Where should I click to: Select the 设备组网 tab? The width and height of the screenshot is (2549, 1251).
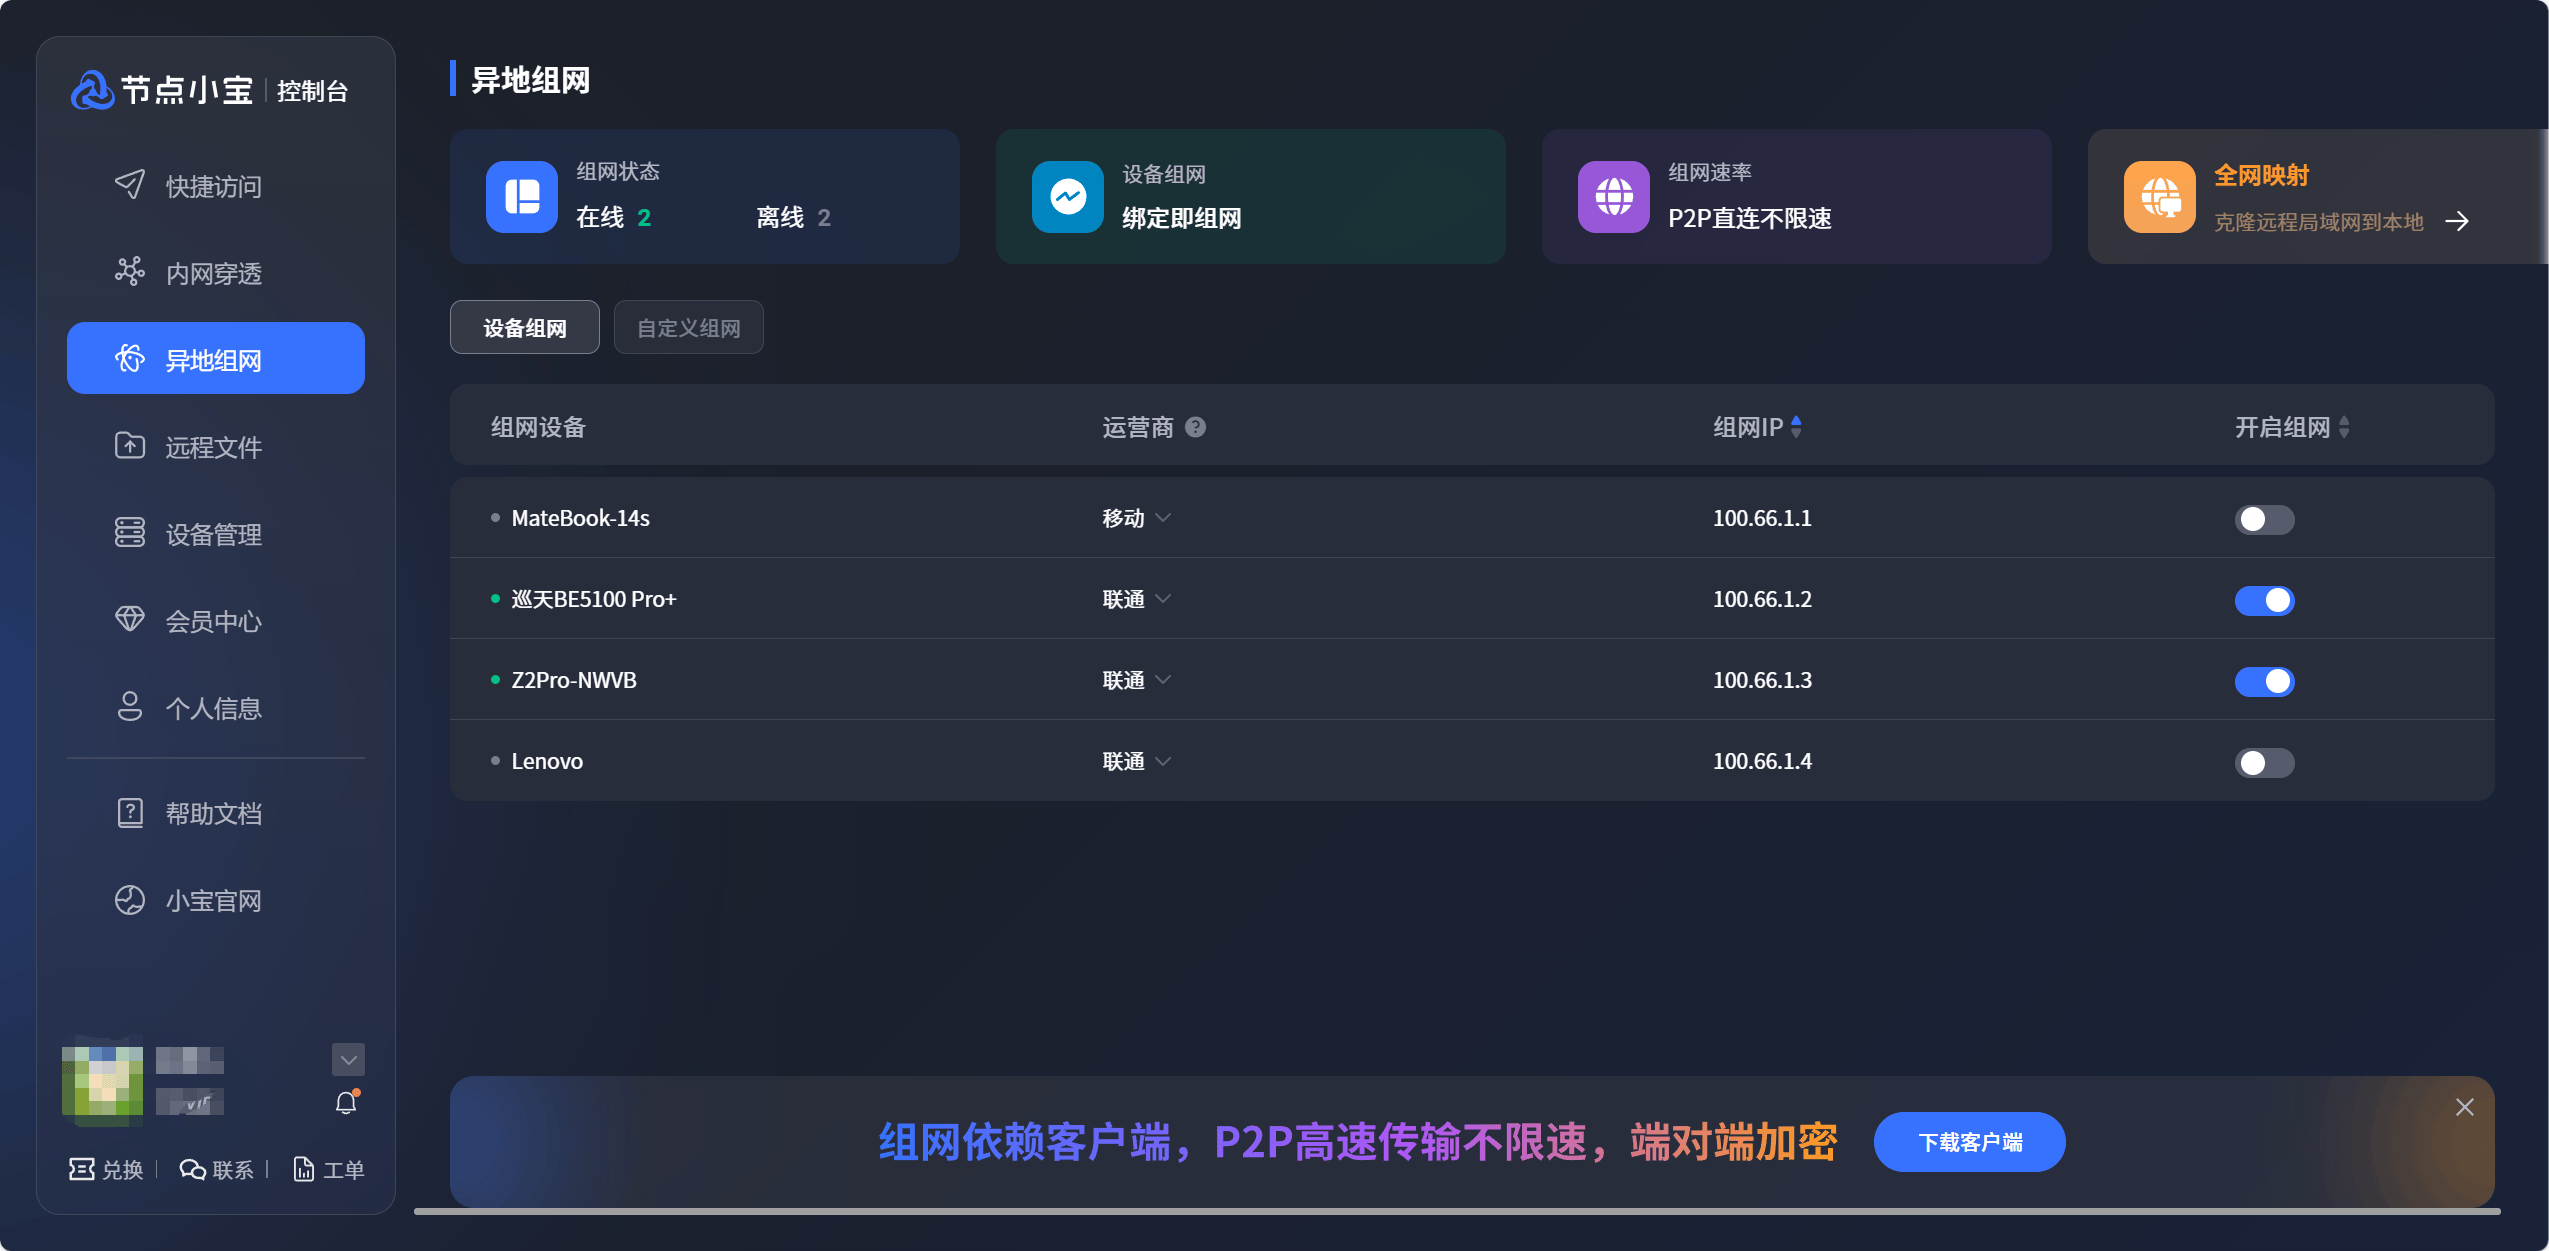(x=524, y=326)
